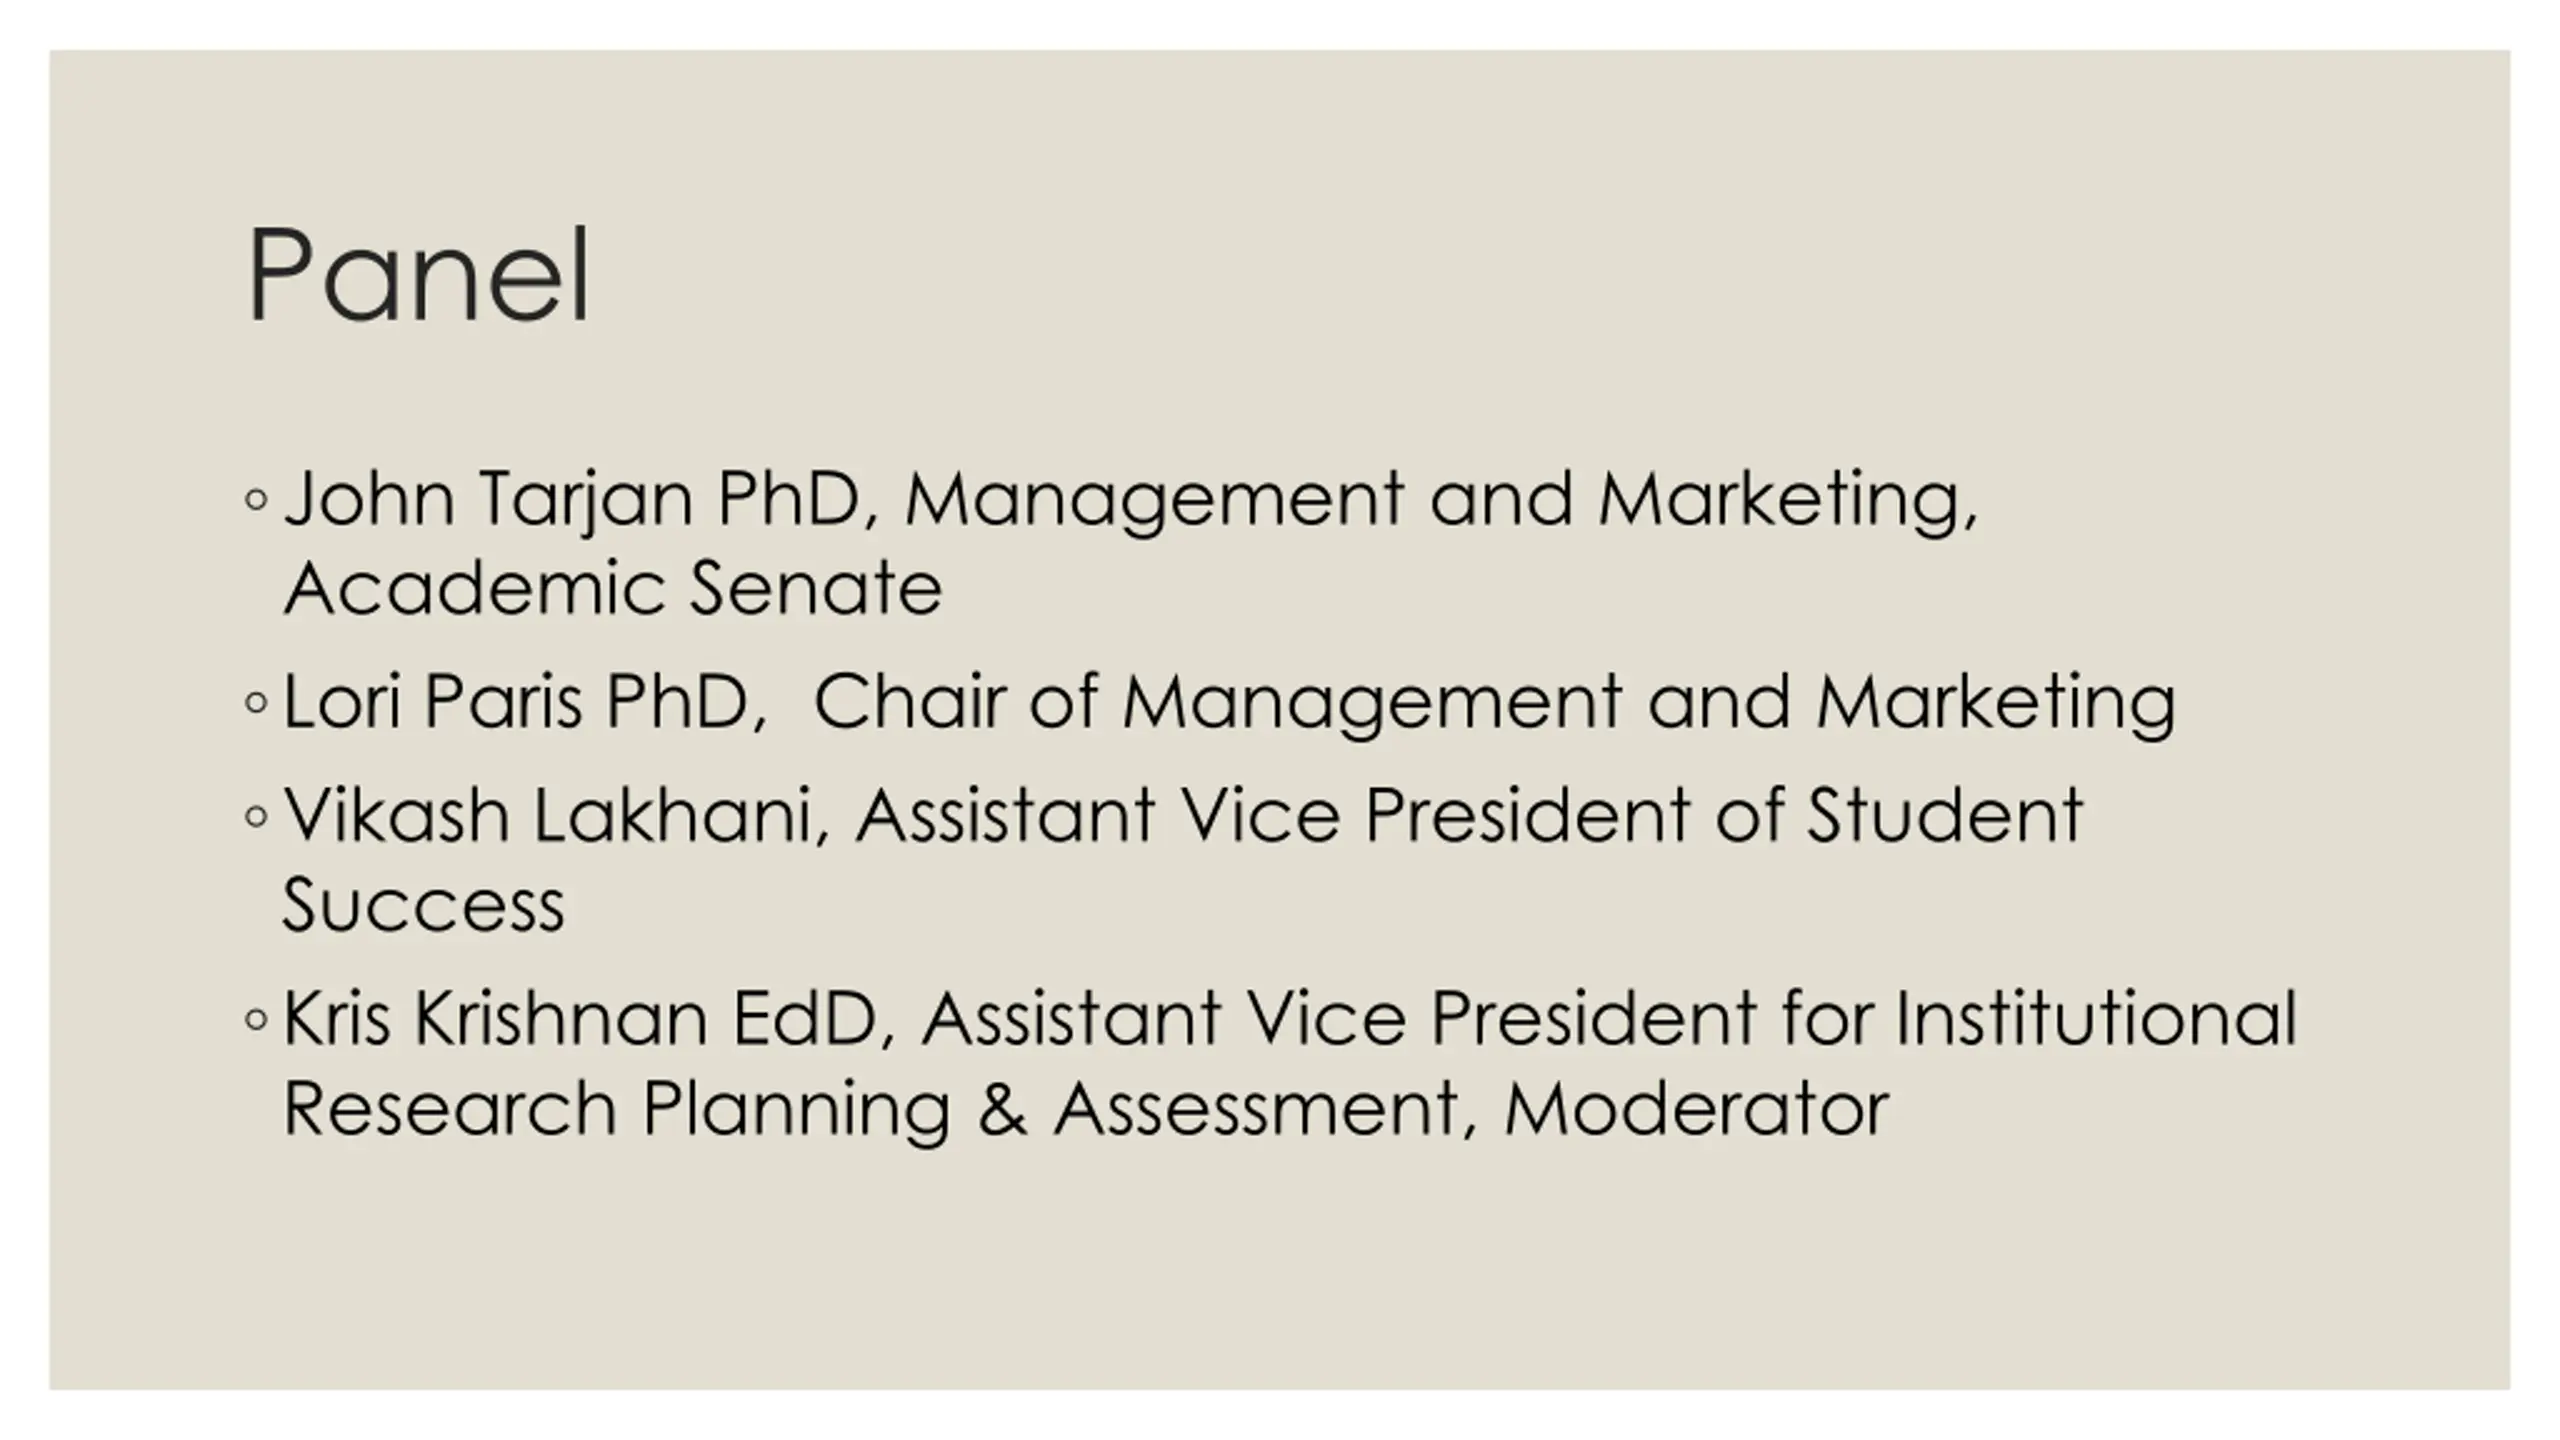Click the word "Student" in Lakhani's line
Viewport: 2560px width, 1440px height.
[1945, 815]
